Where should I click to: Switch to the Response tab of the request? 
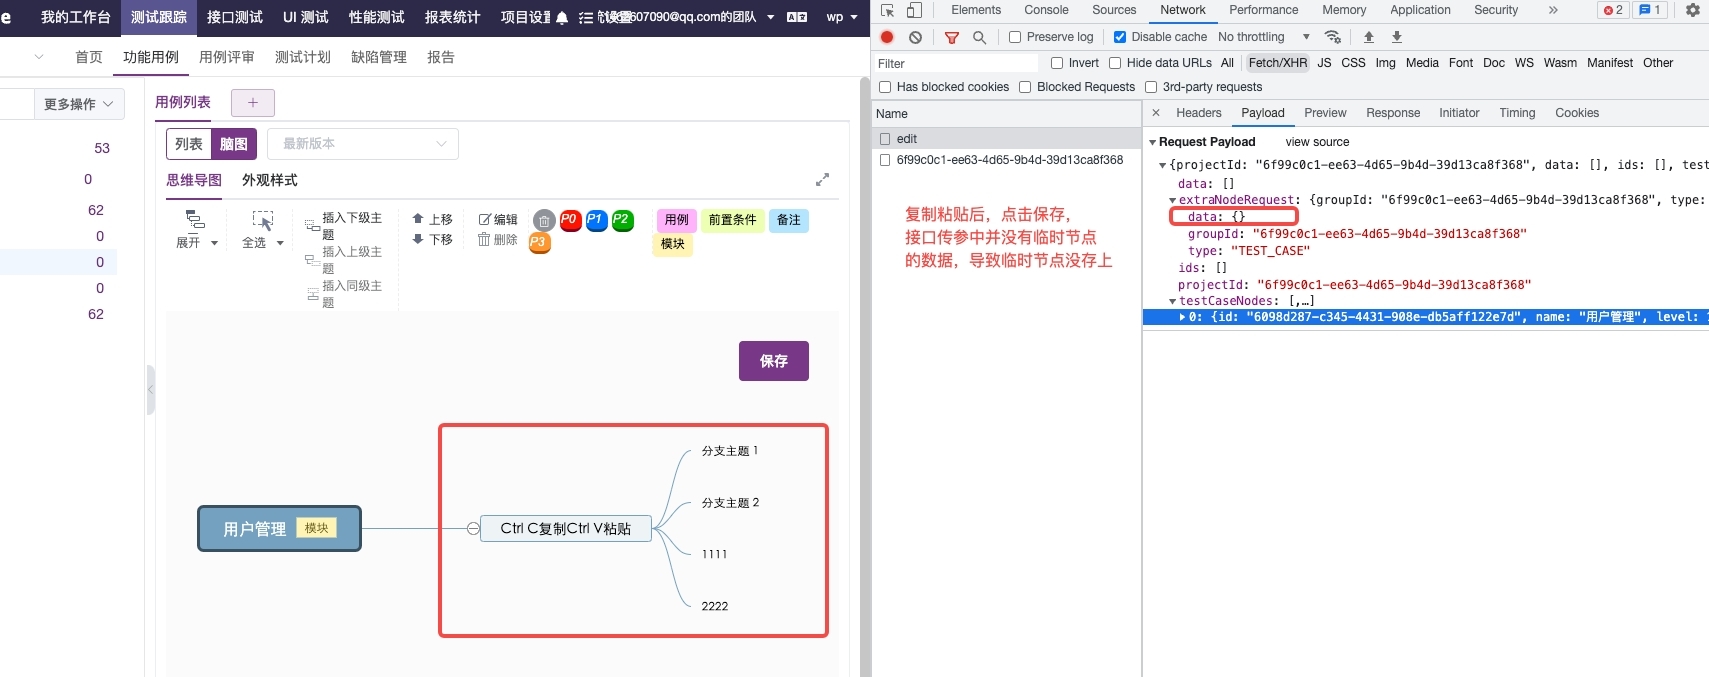[1393, 113]
